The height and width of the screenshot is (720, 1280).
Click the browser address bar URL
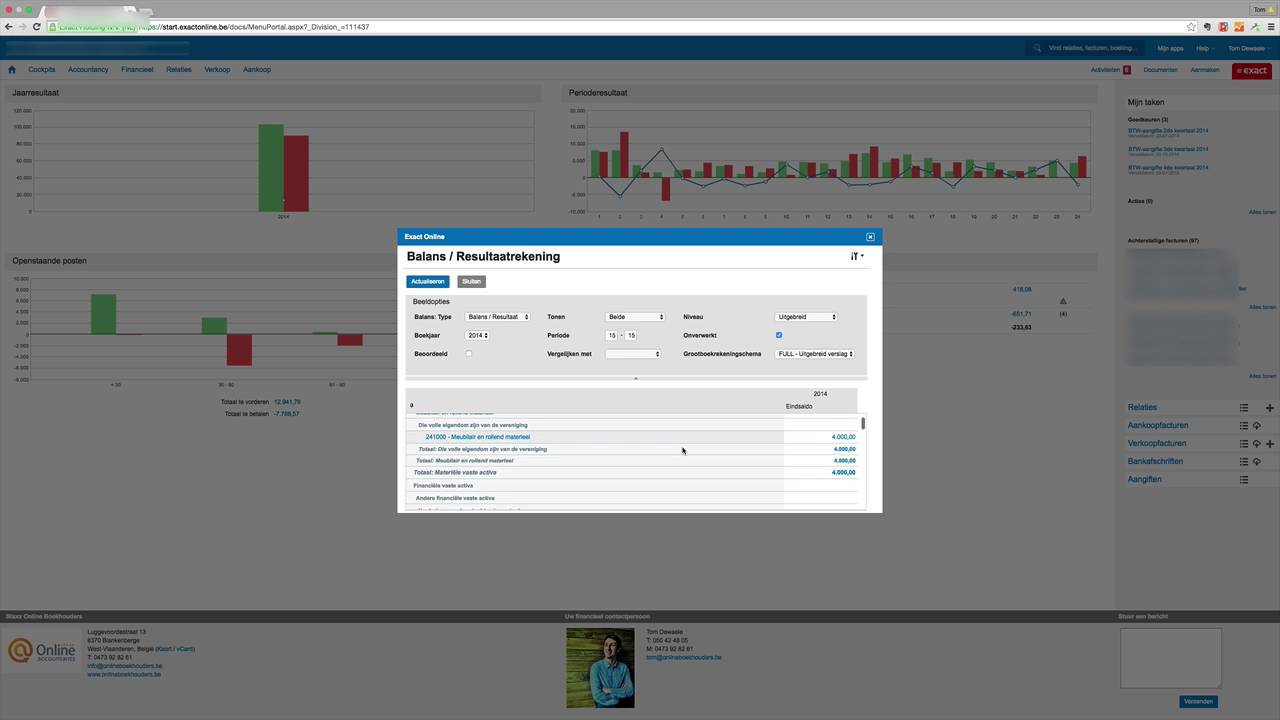254,27
